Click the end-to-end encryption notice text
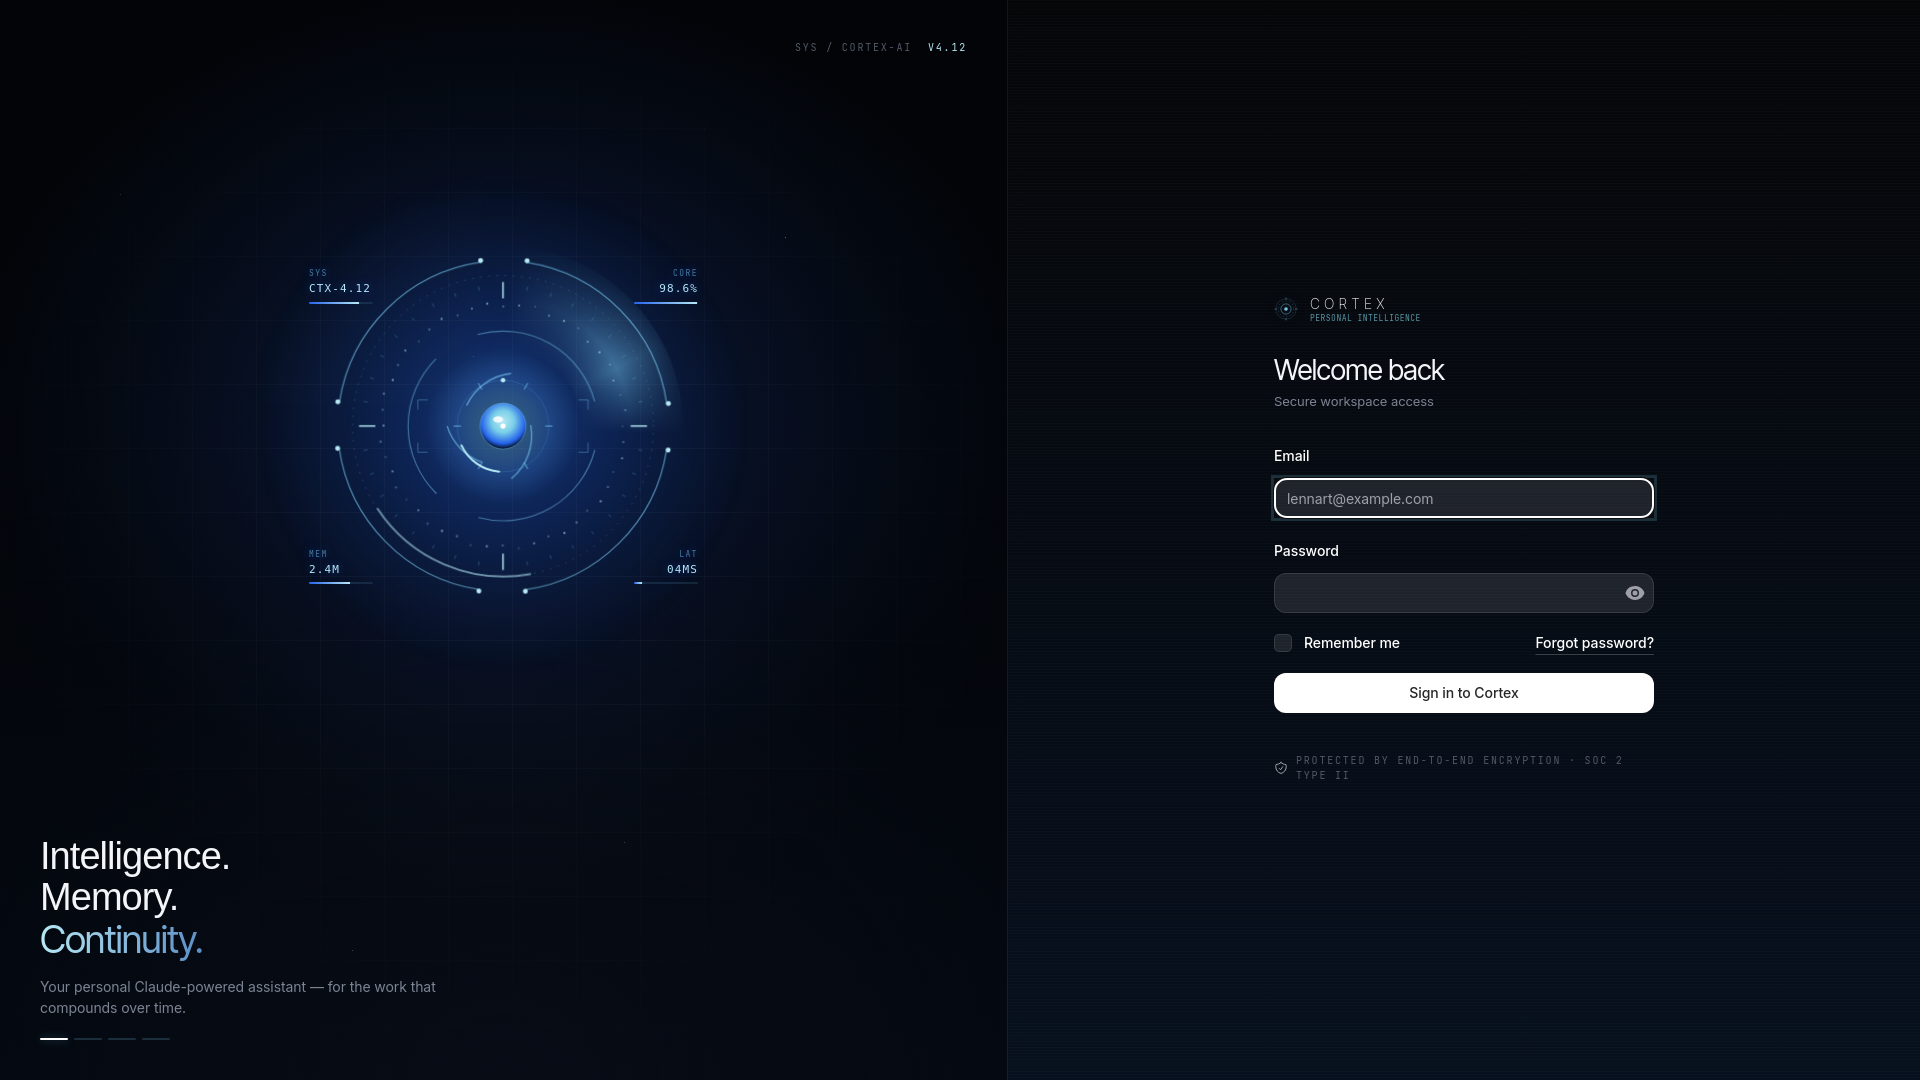The width and height of the screenshot is (1920, 1080). pos(1459,768)
